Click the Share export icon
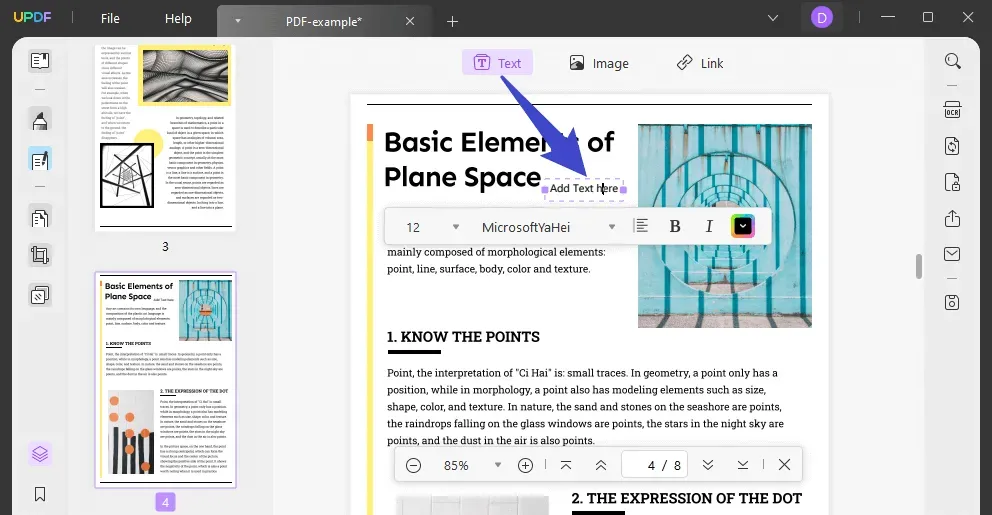Screen dimensions: 992x515 952,219
